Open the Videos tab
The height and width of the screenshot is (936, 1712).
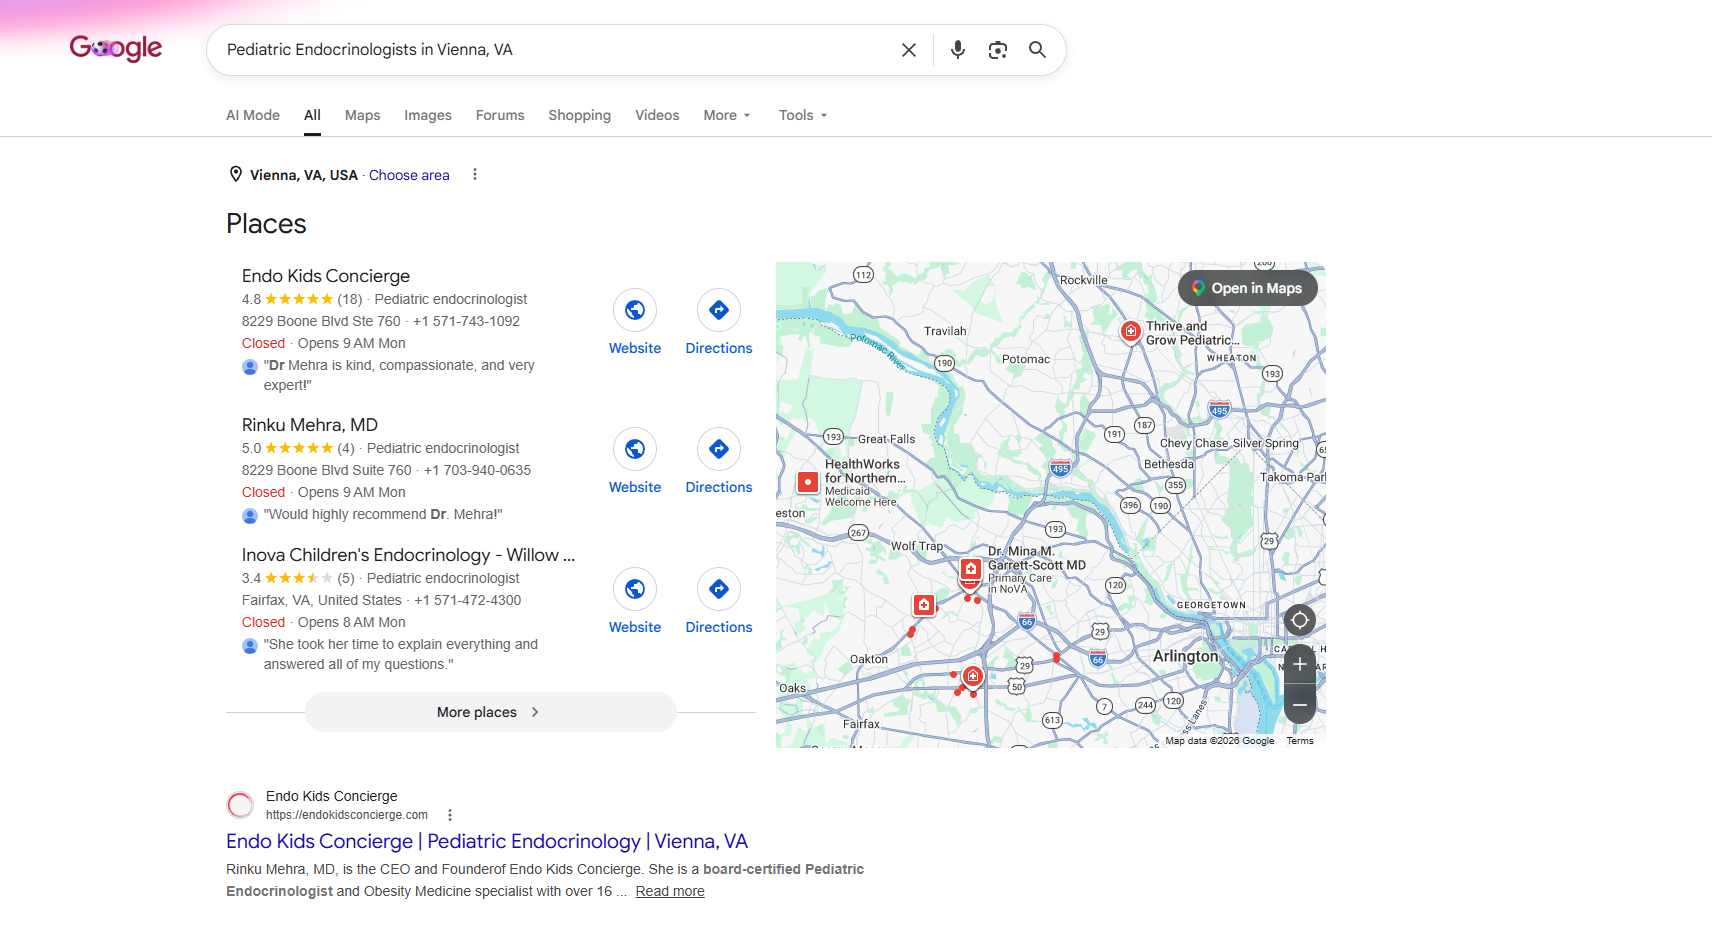coord(657,115)
